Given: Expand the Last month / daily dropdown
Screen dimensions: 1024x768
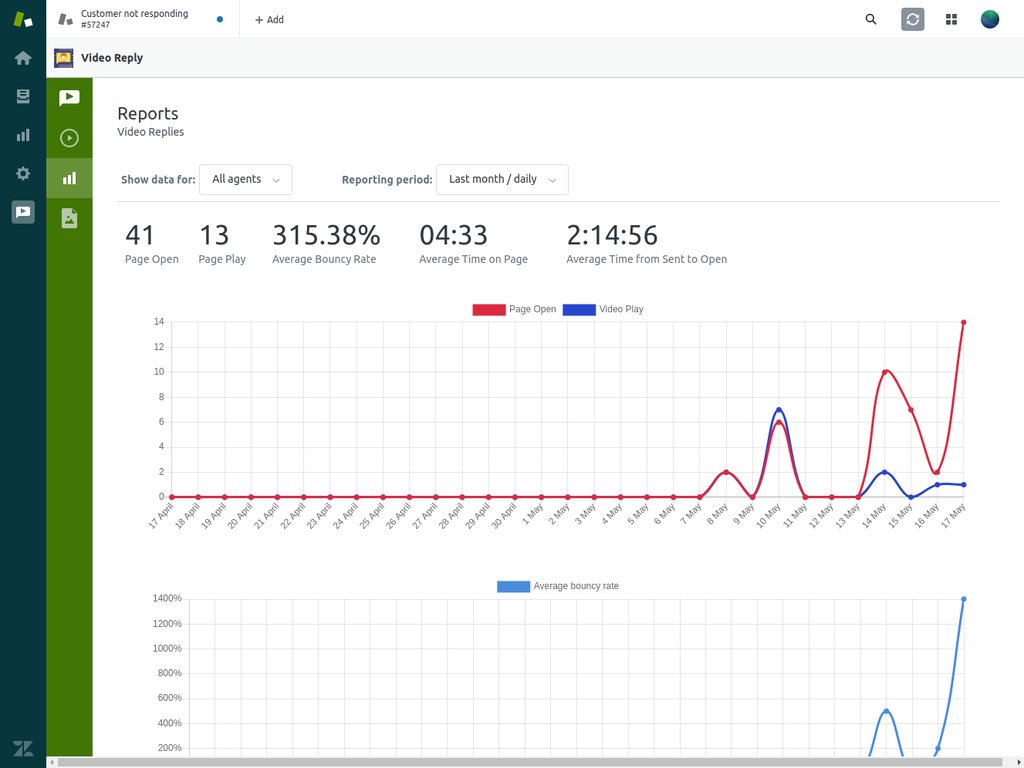Looking at the screenshot, I should 502,180.
